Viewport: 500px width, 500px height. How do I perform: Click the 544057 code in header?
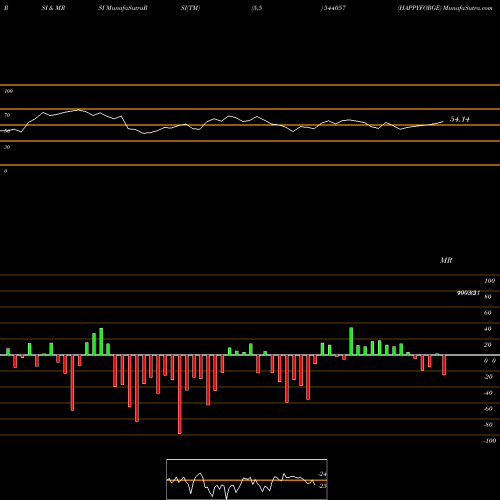point(334,8)
